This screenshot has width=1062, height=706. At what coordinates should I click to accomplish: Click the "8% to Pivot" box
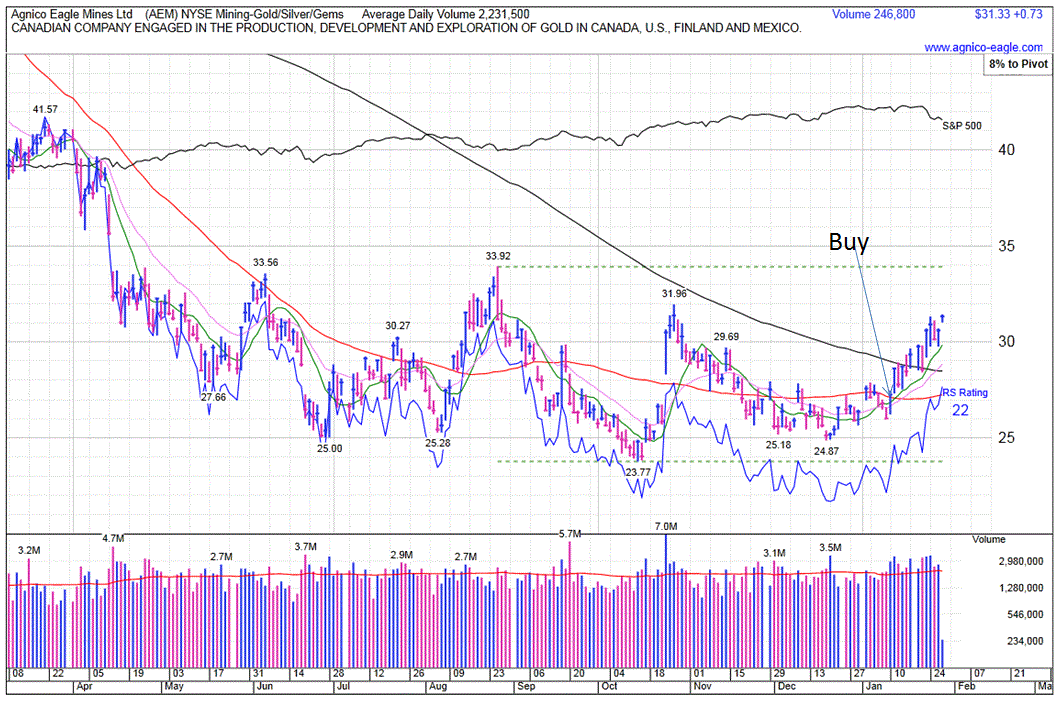tap(1018, 64)
